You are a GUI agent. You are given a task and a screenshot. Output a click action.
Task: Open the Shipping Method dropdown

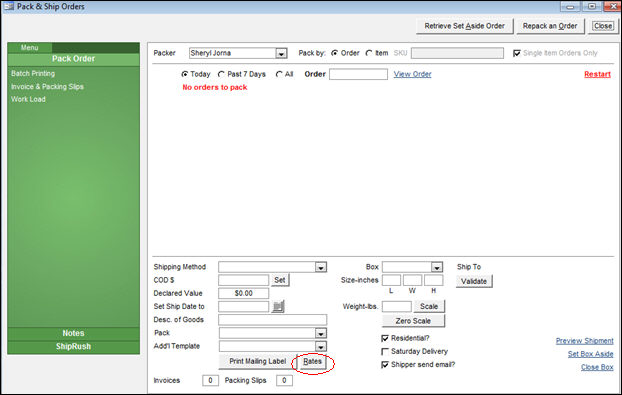[321, 267]
